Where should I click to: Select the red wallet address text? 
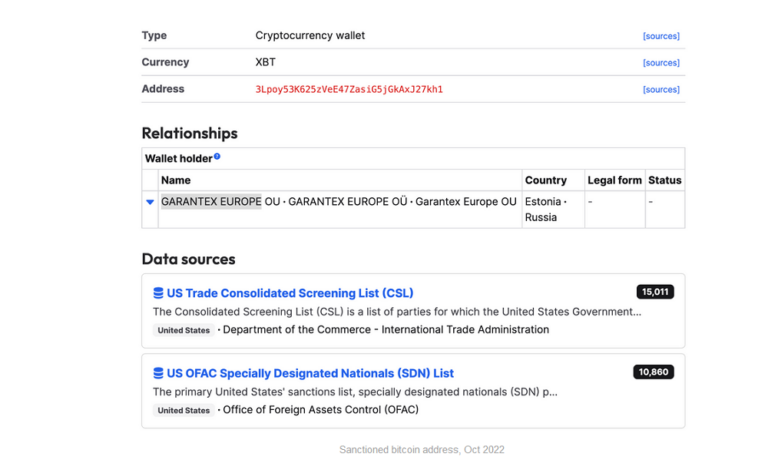tap(349, 89)
